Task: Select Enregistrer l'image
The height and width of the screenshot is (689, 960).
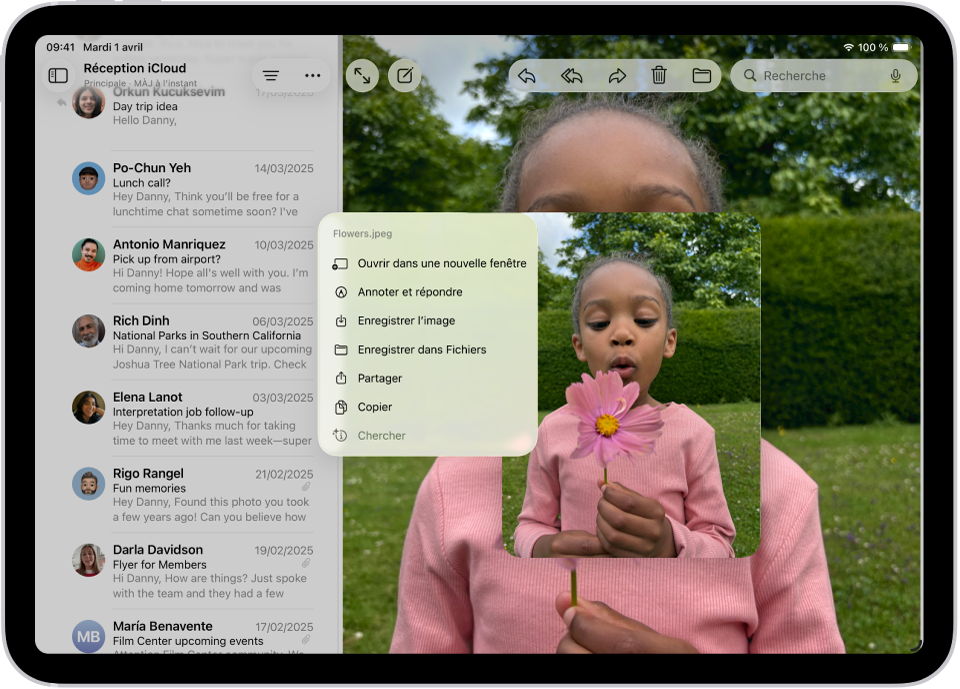Action: tap(429, 321)
